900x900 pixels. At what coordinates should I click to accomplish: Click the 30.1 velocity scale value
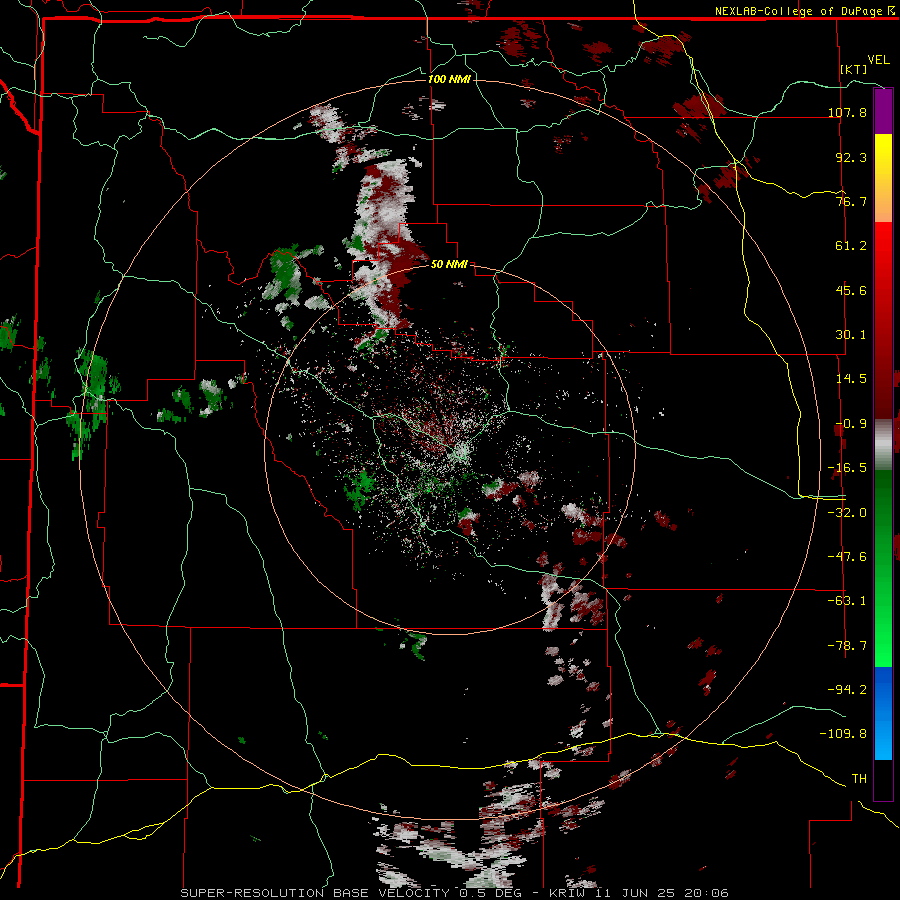point(851,335)
